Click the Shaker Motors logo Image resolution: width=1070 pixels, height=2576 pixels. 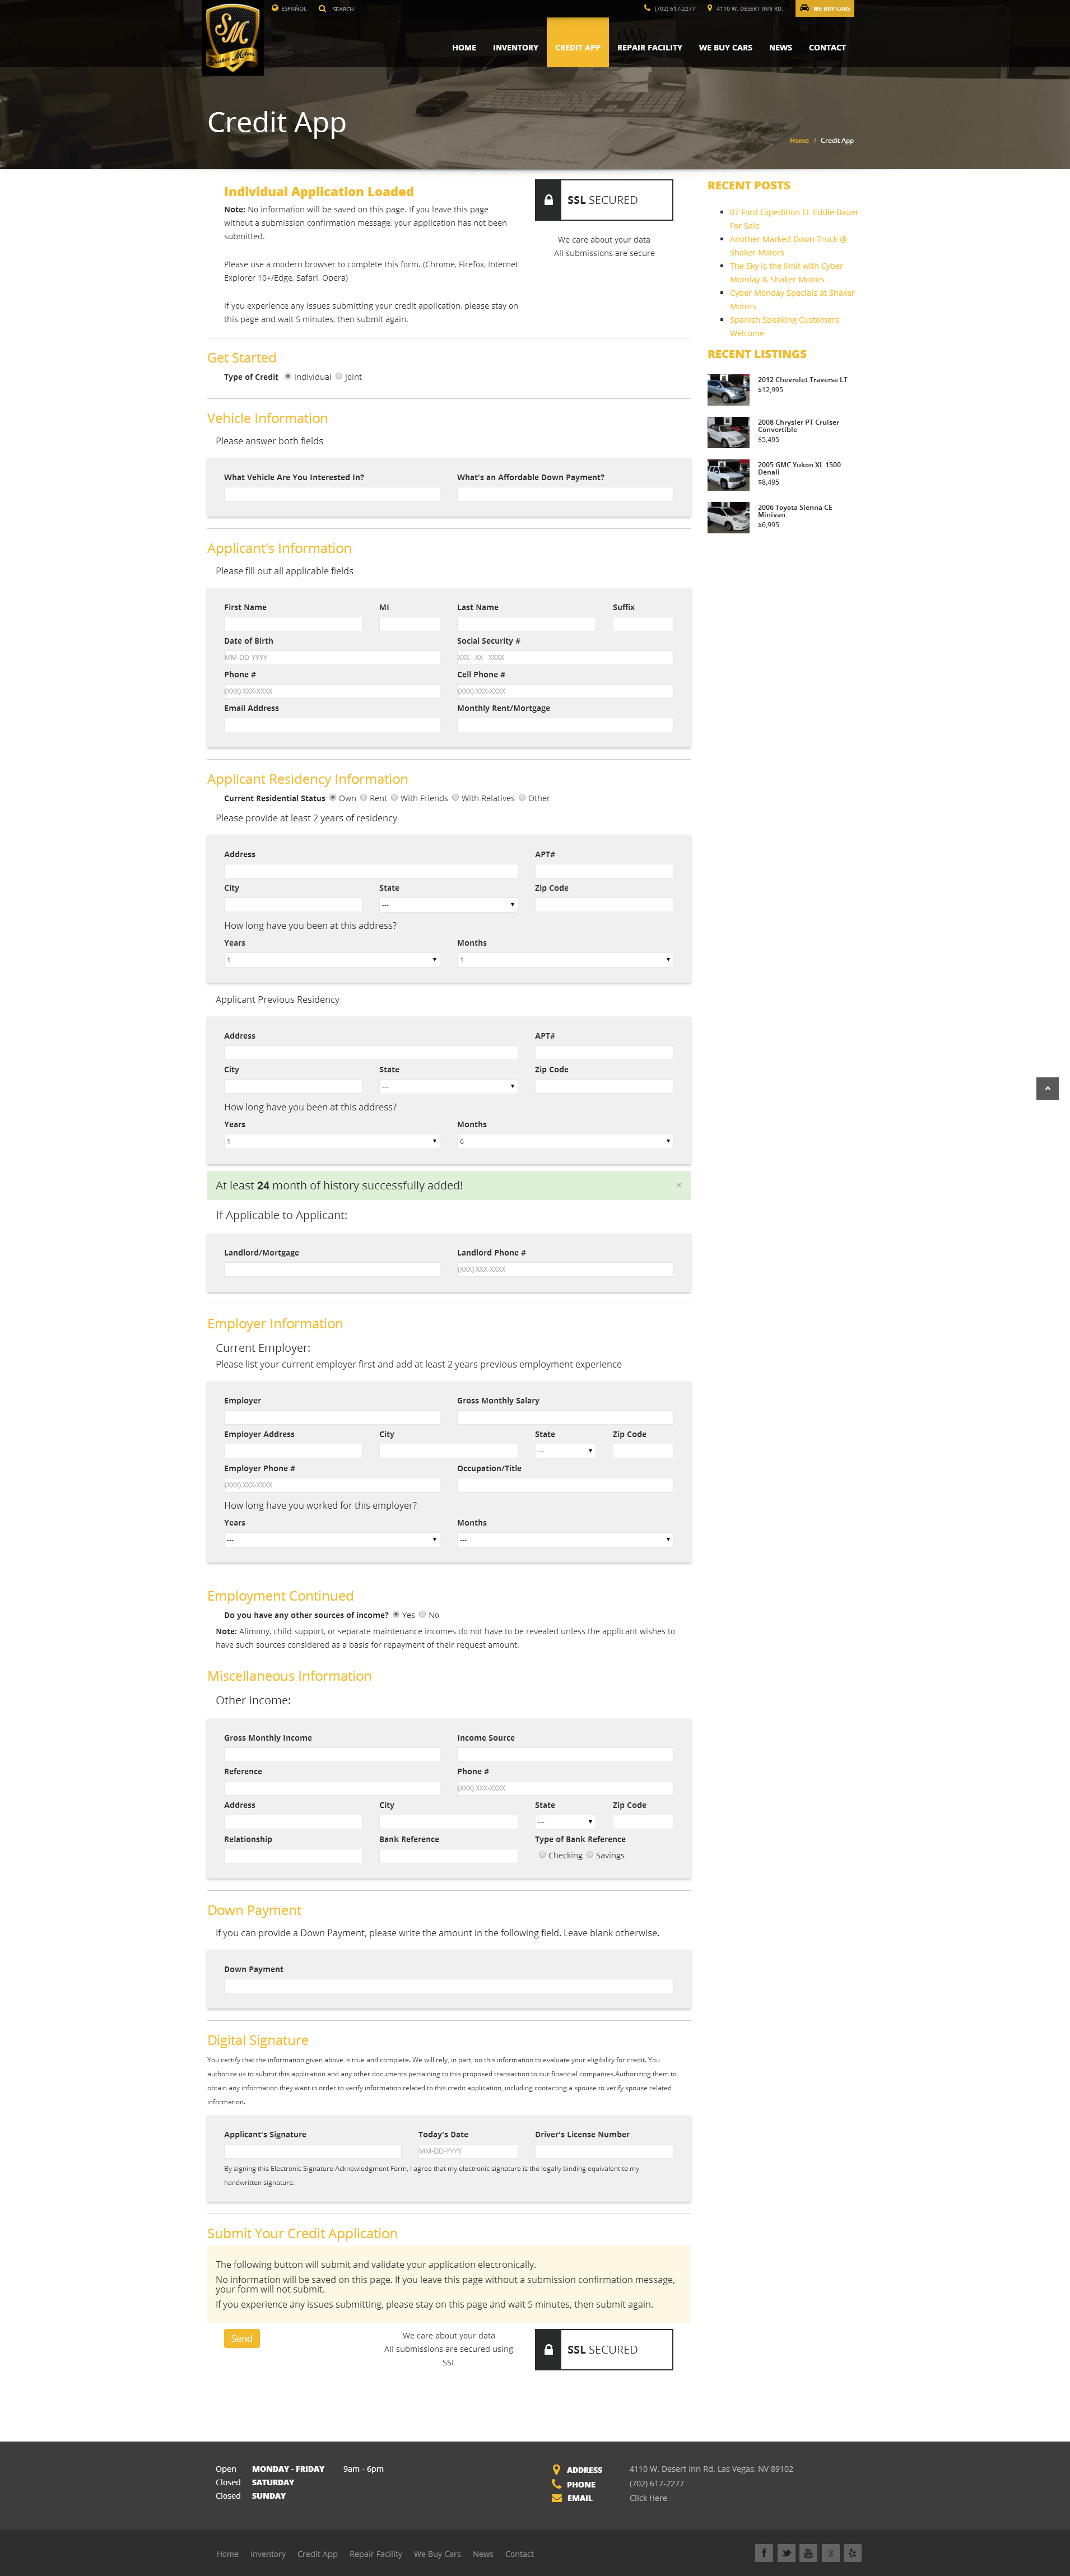tap(233, 38)
